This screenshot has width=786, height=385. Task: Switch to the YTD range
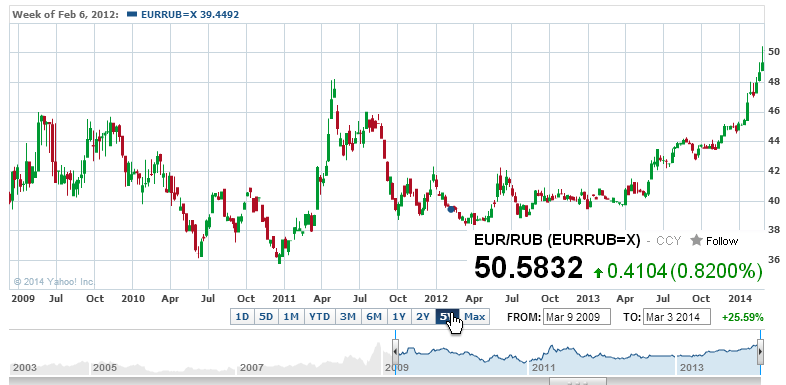tap(319, 317)
